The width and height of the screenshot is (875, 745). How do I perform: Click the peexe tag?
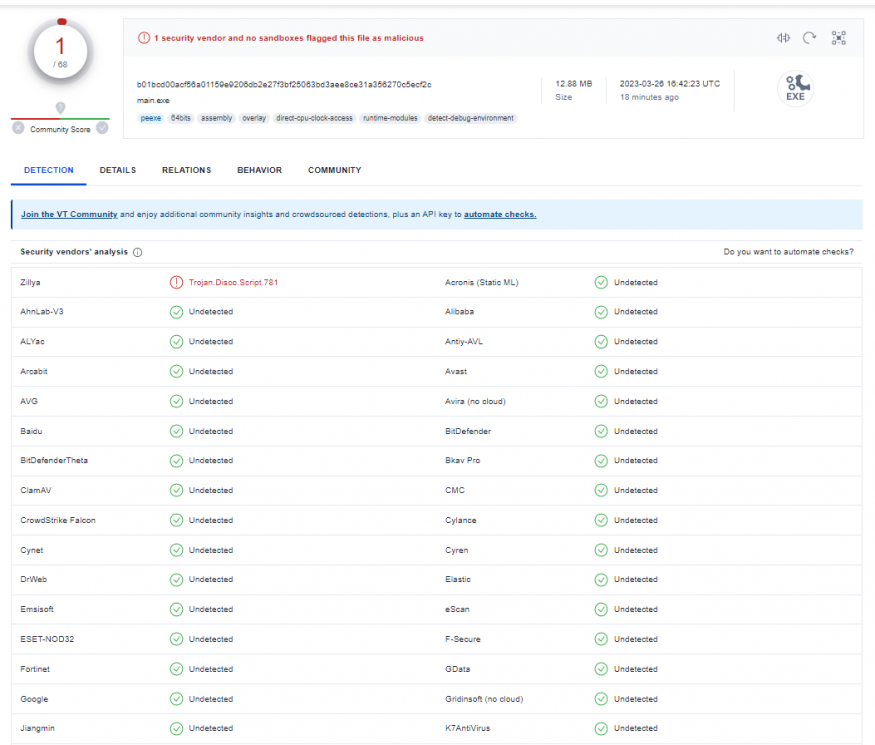tap(151, 118)
